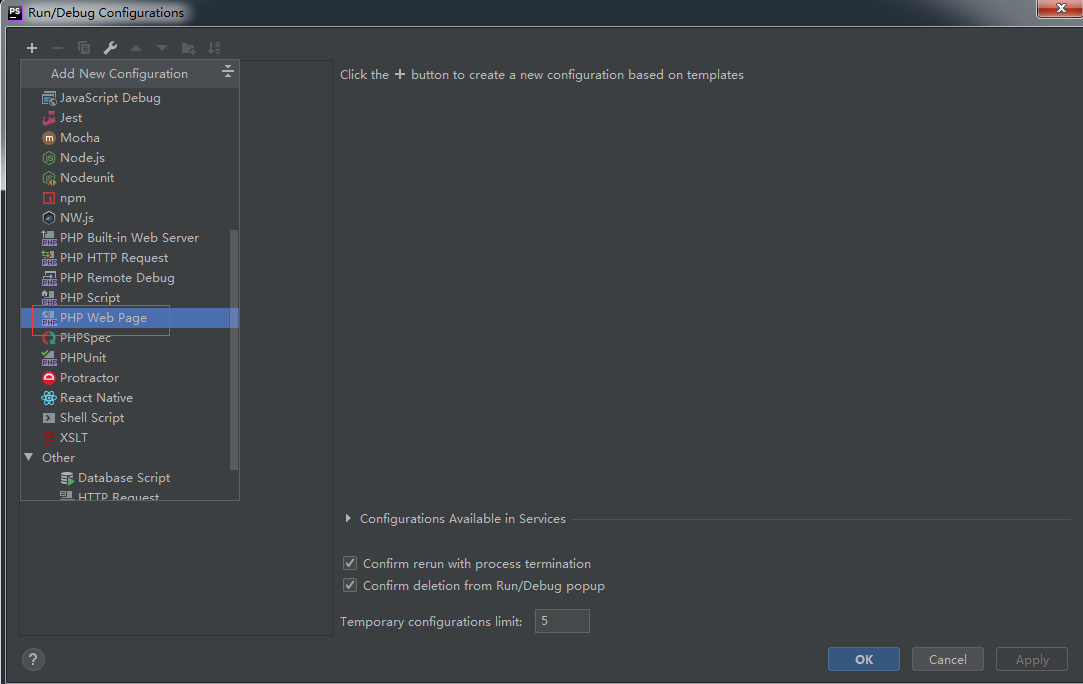Viewport: 1083px width, 684px height.
Task: Close the Run/Debug Configurations dialog
Action: click(1060, 8)
